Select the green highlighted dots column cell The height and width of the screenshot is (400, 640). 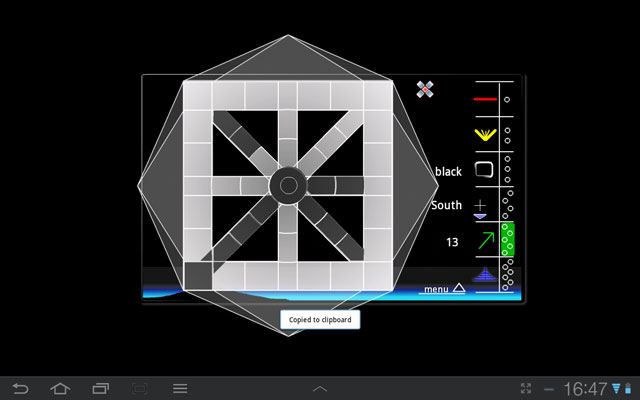click(x=507, y=239)
